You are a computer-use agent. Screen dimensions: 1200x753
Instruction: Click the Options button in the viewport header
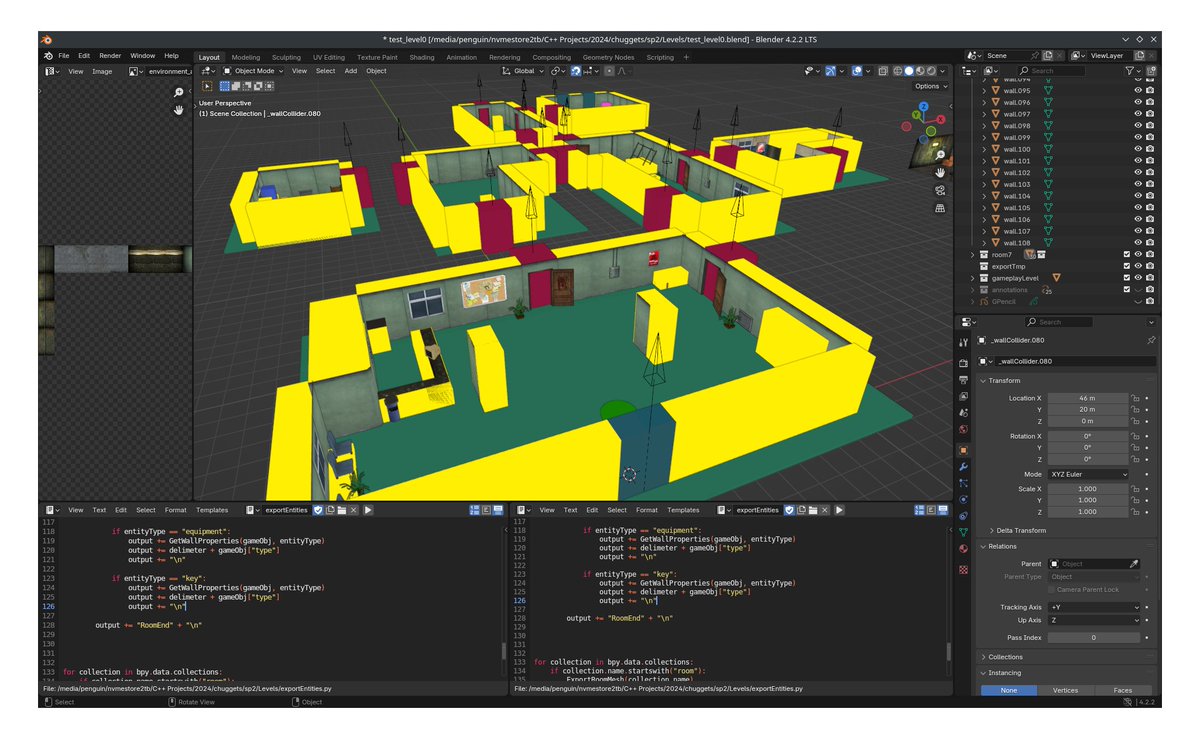point(927,86)
